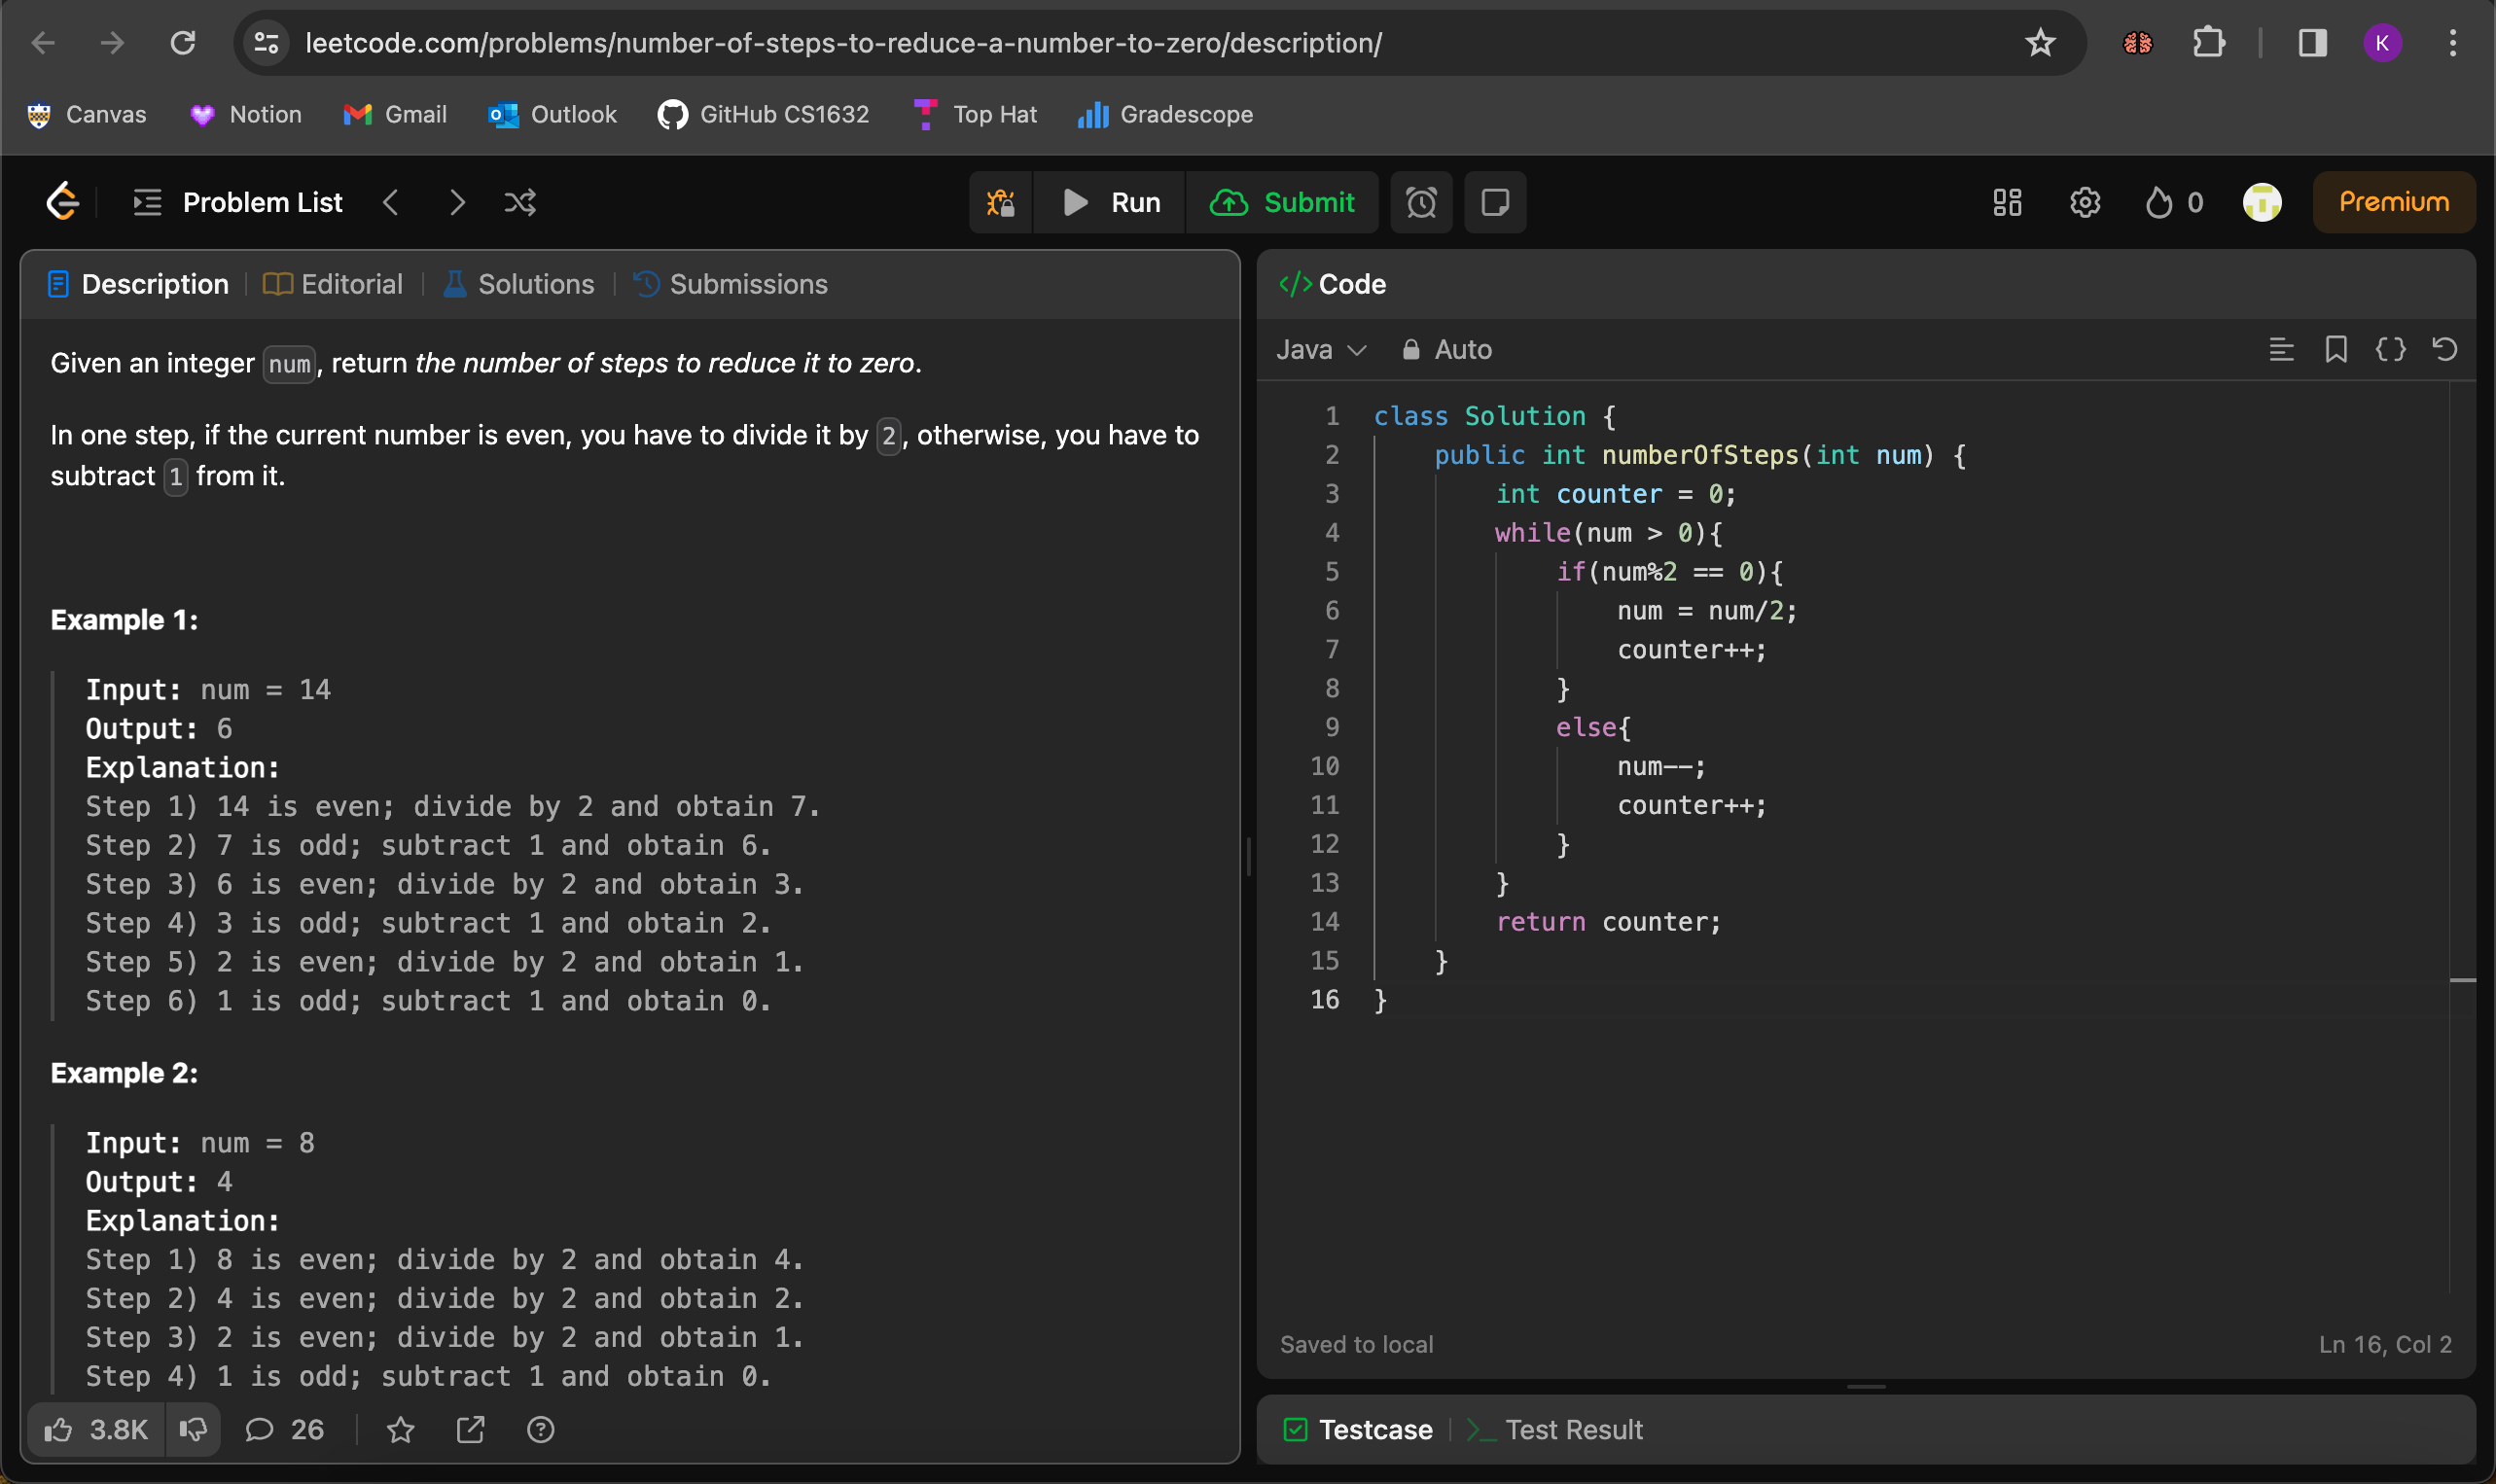Reset code to default icon
This screenshot has height=1484, width=2496.
click(x=2444, y=349)
